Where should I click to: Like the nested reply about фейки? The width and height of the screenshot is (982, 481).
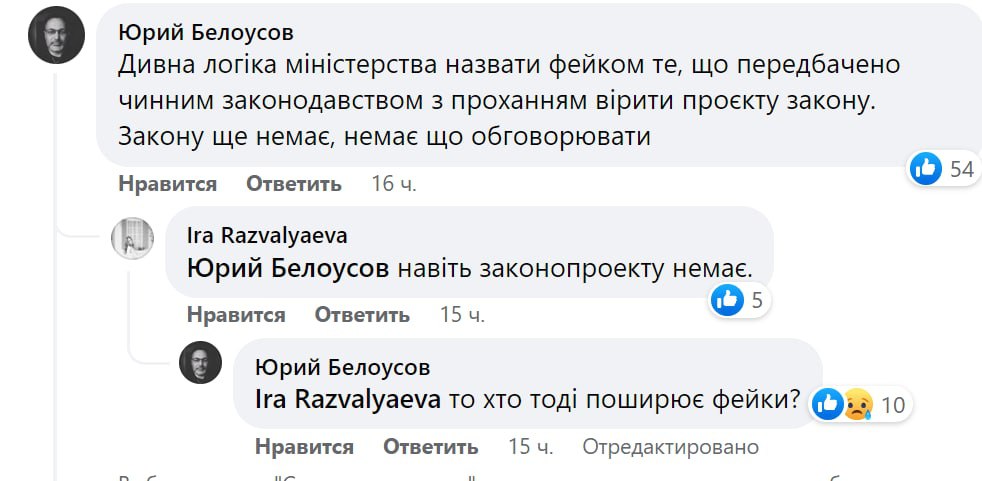coord(304,447)
